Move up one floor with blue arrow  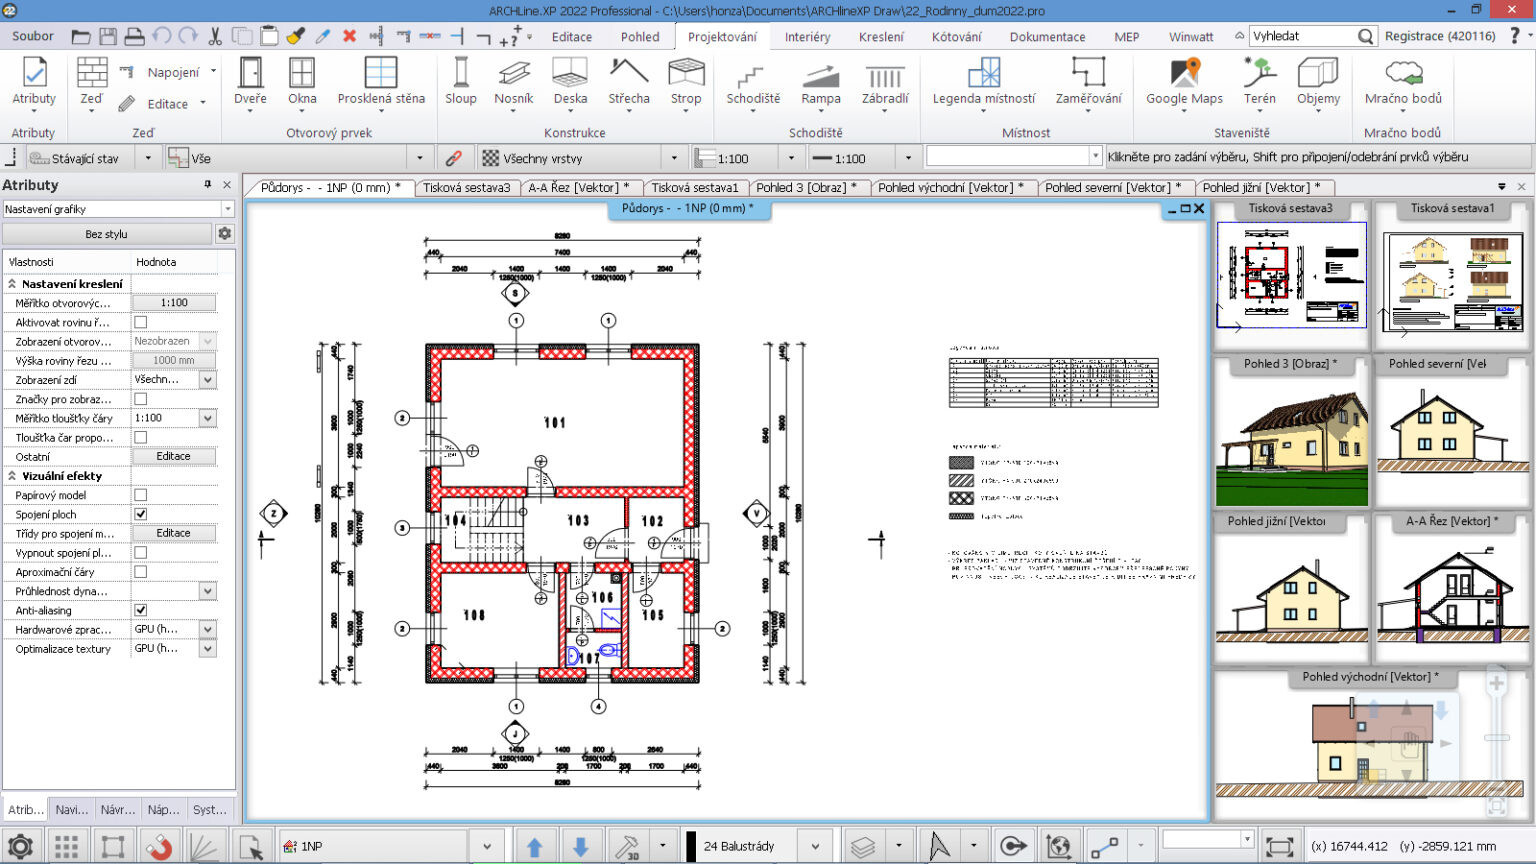pos(534,847)
